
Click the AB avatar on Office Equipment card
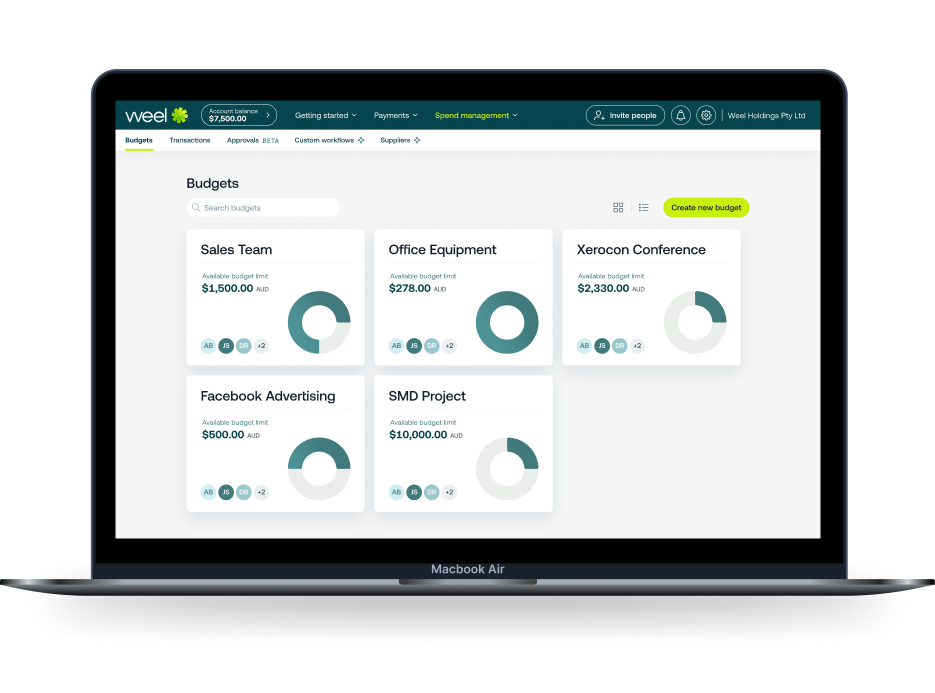[397, 346]
